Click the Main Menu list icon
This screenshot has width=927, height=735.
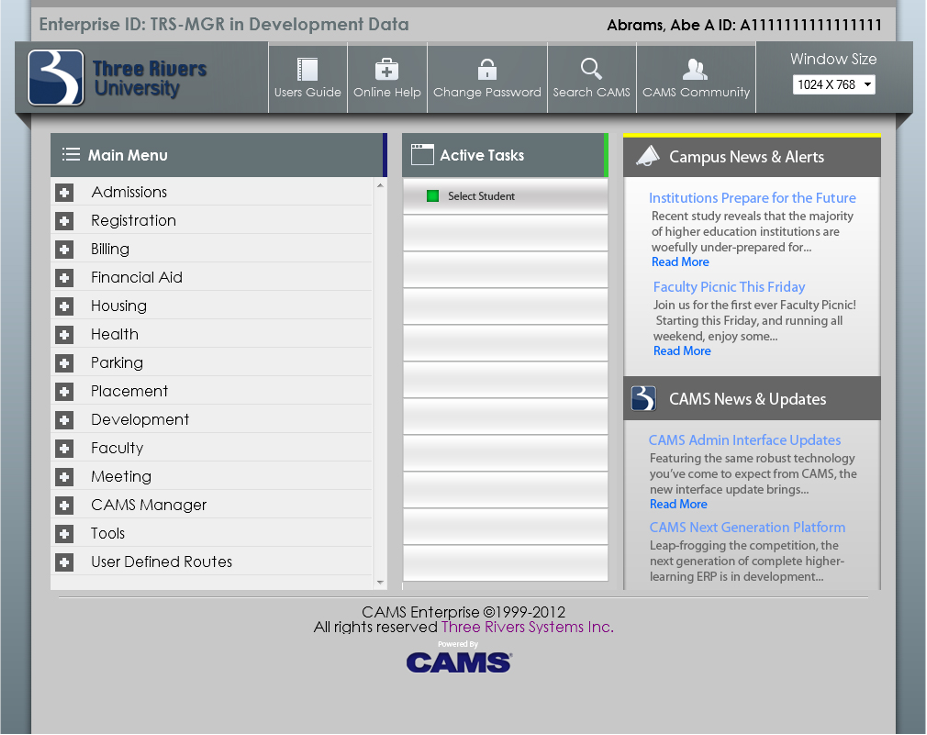point(71,155)
